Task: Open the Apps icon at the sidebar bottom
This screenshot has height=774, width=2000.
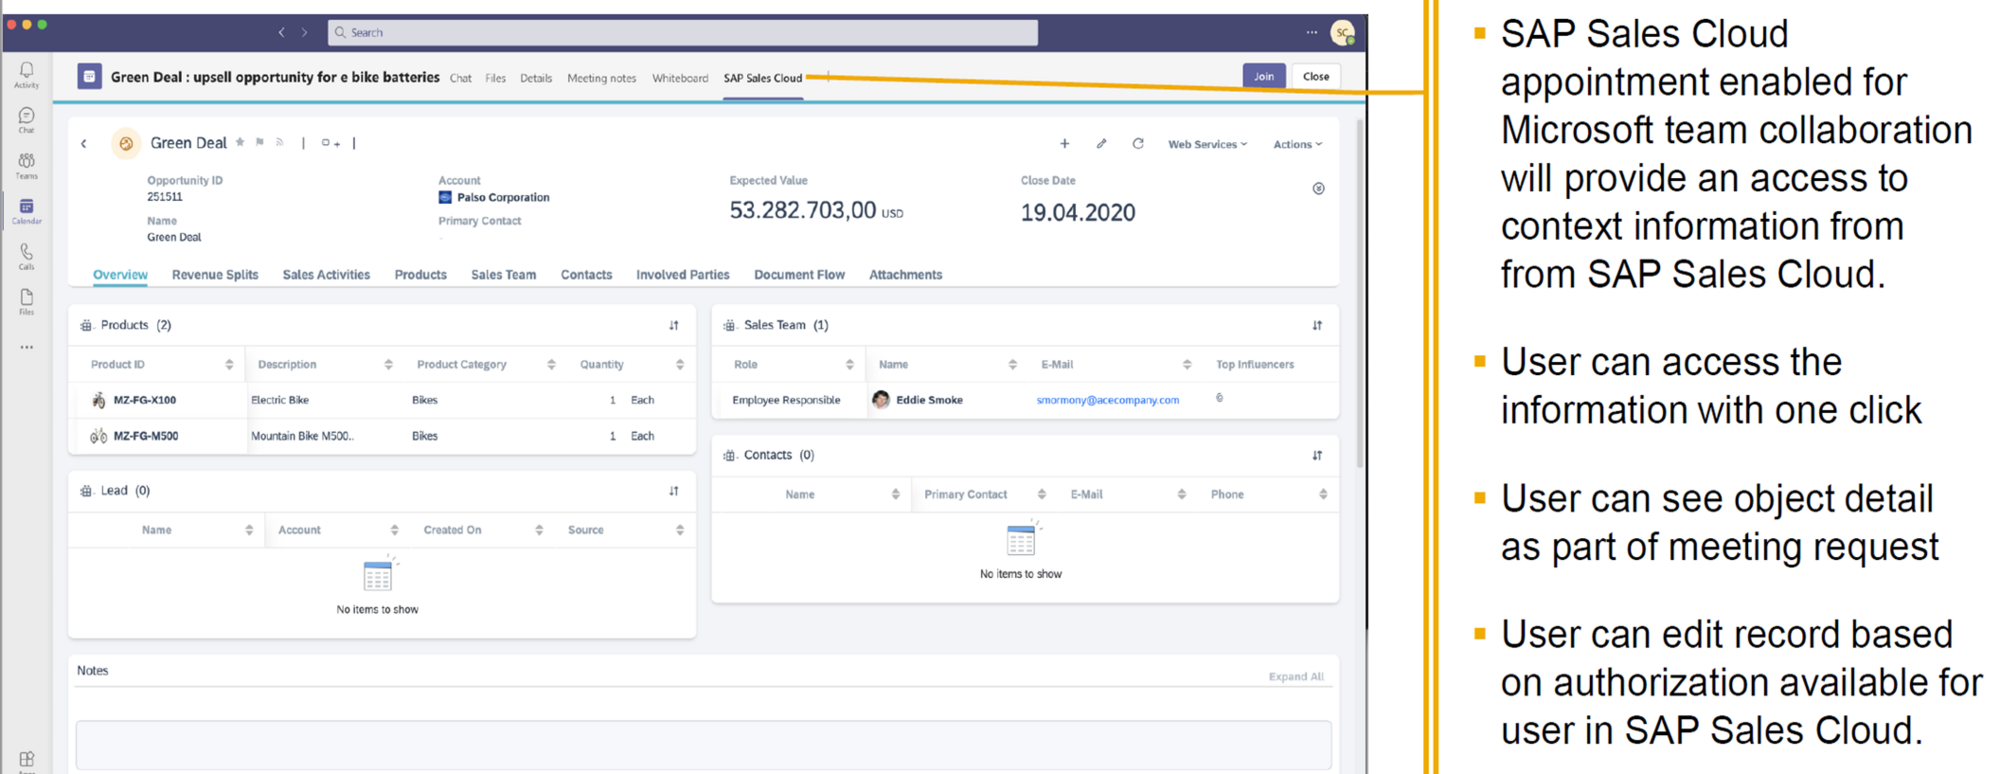Action: (27, 760)
